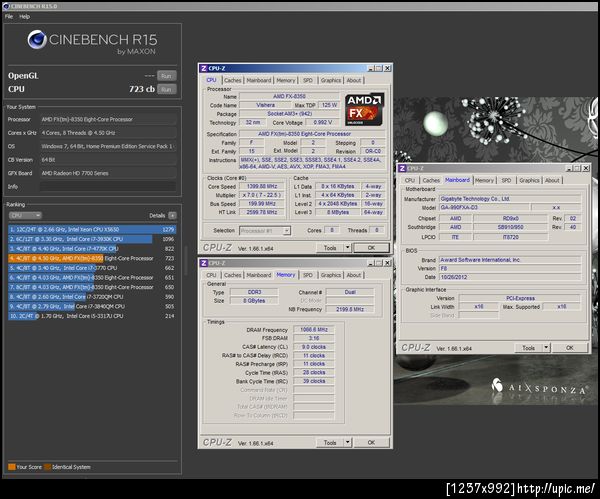Switch to Graphics tab in top CPU-Z window
600x499 pixels.
tap(331, 80)
